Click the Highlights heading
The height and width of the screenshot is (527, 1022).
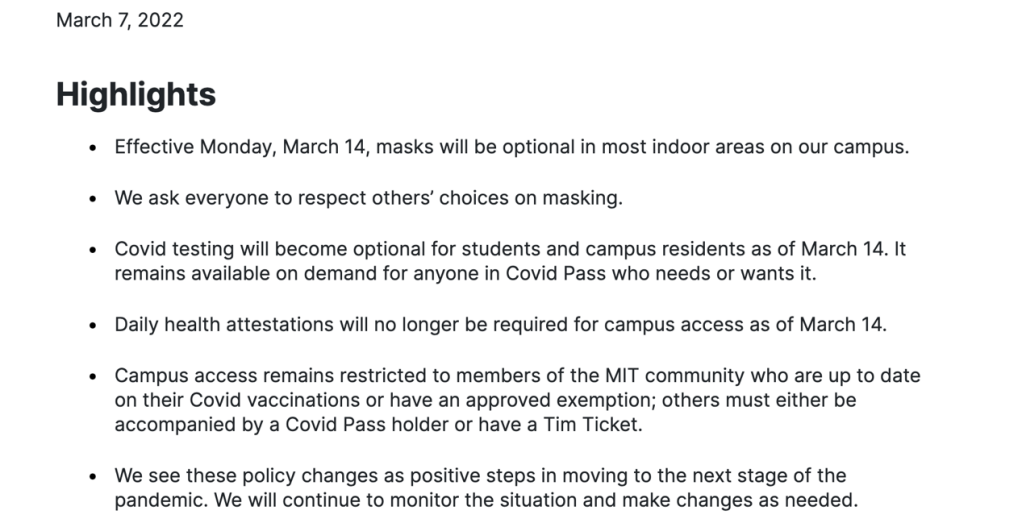tap(136, 94)
